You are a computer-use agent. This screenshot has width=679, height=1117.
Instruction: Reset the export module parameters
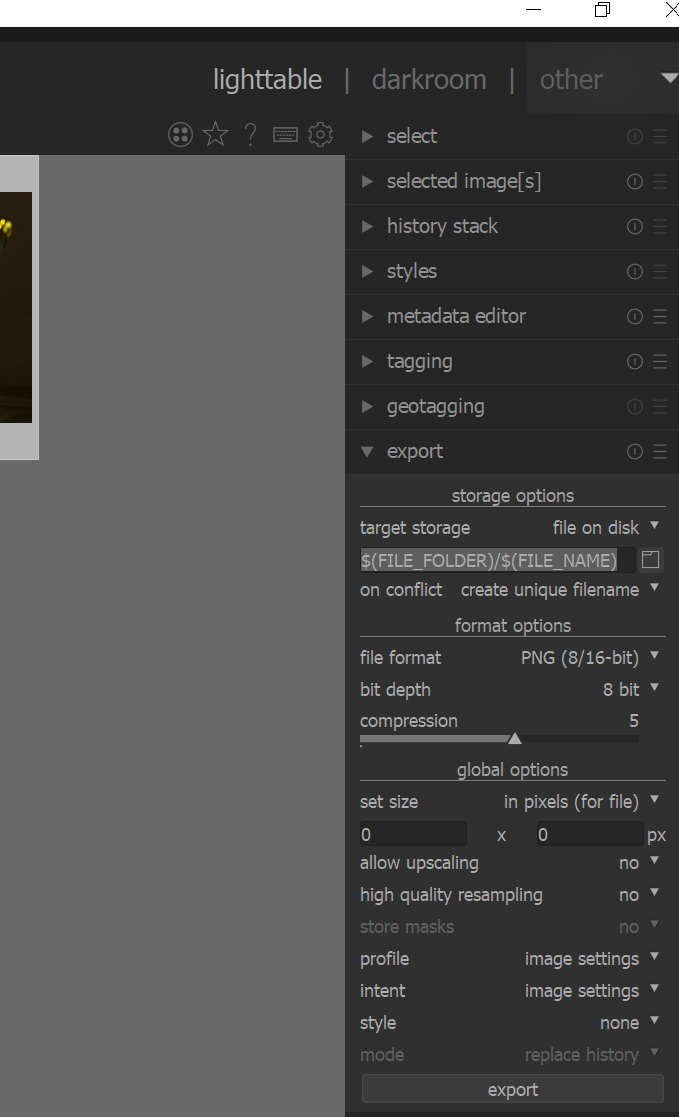click(x=634, y=452)
